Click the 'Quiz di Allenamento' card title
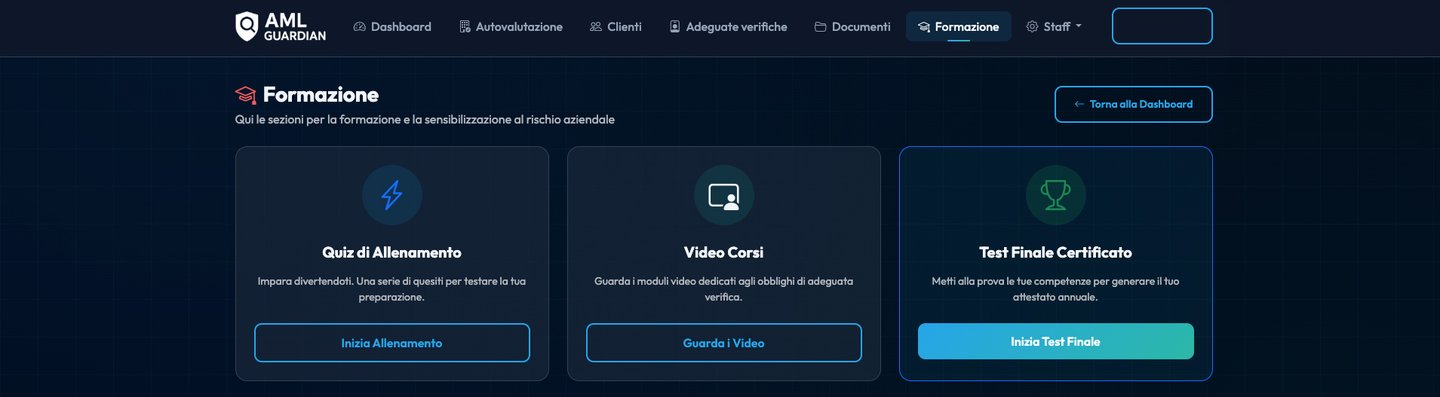 pos(392,252)
